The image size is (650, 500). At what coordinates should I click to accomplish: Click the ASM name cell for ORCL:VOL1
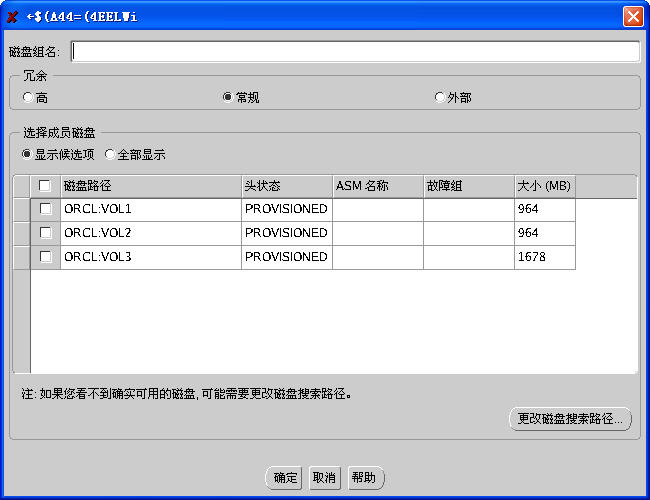[x=378, y=209]
